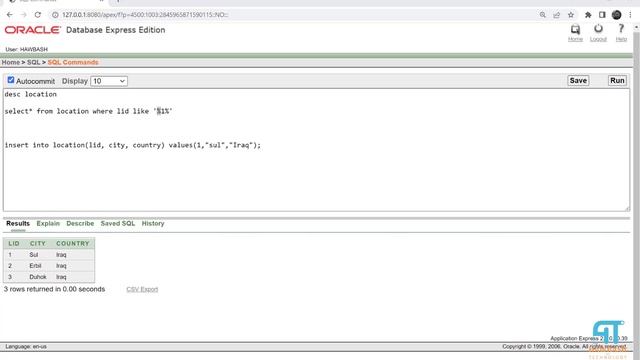The width and height of the screenshot is (640, 360).
Task: Click the Home breadcrumb link
Action: click(11, 62)
